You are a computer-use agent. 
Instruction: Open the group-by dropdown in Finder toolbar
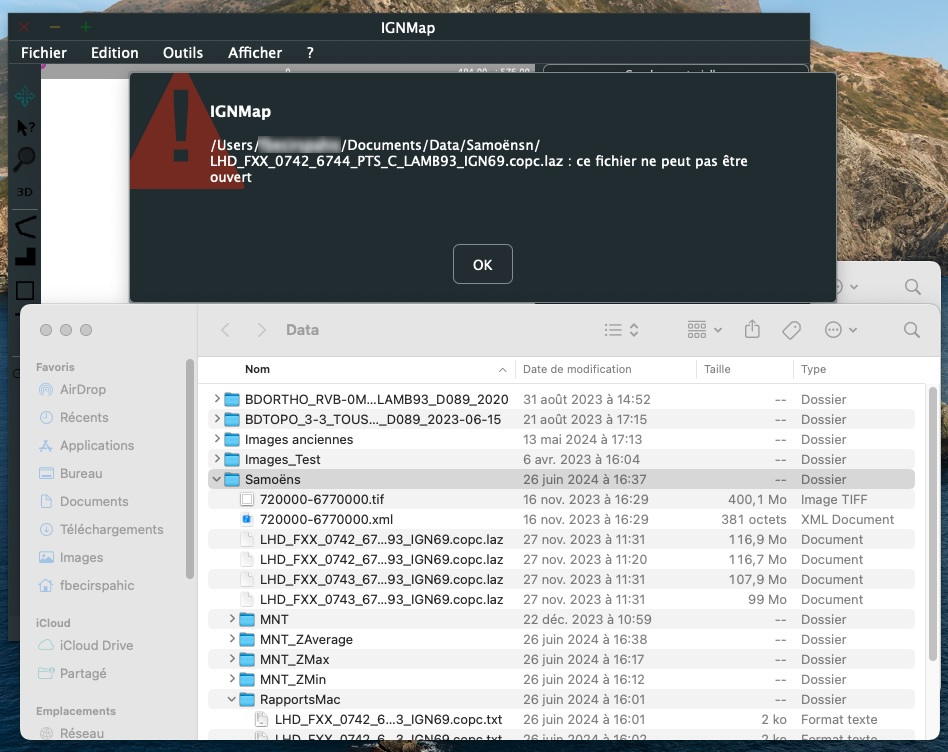click(x=704, y=330)
